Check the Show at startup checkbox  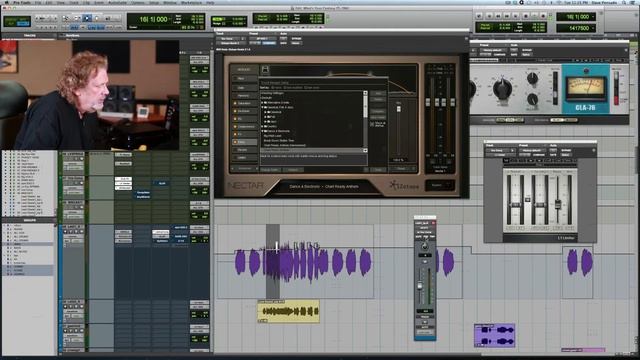point(372,124)
